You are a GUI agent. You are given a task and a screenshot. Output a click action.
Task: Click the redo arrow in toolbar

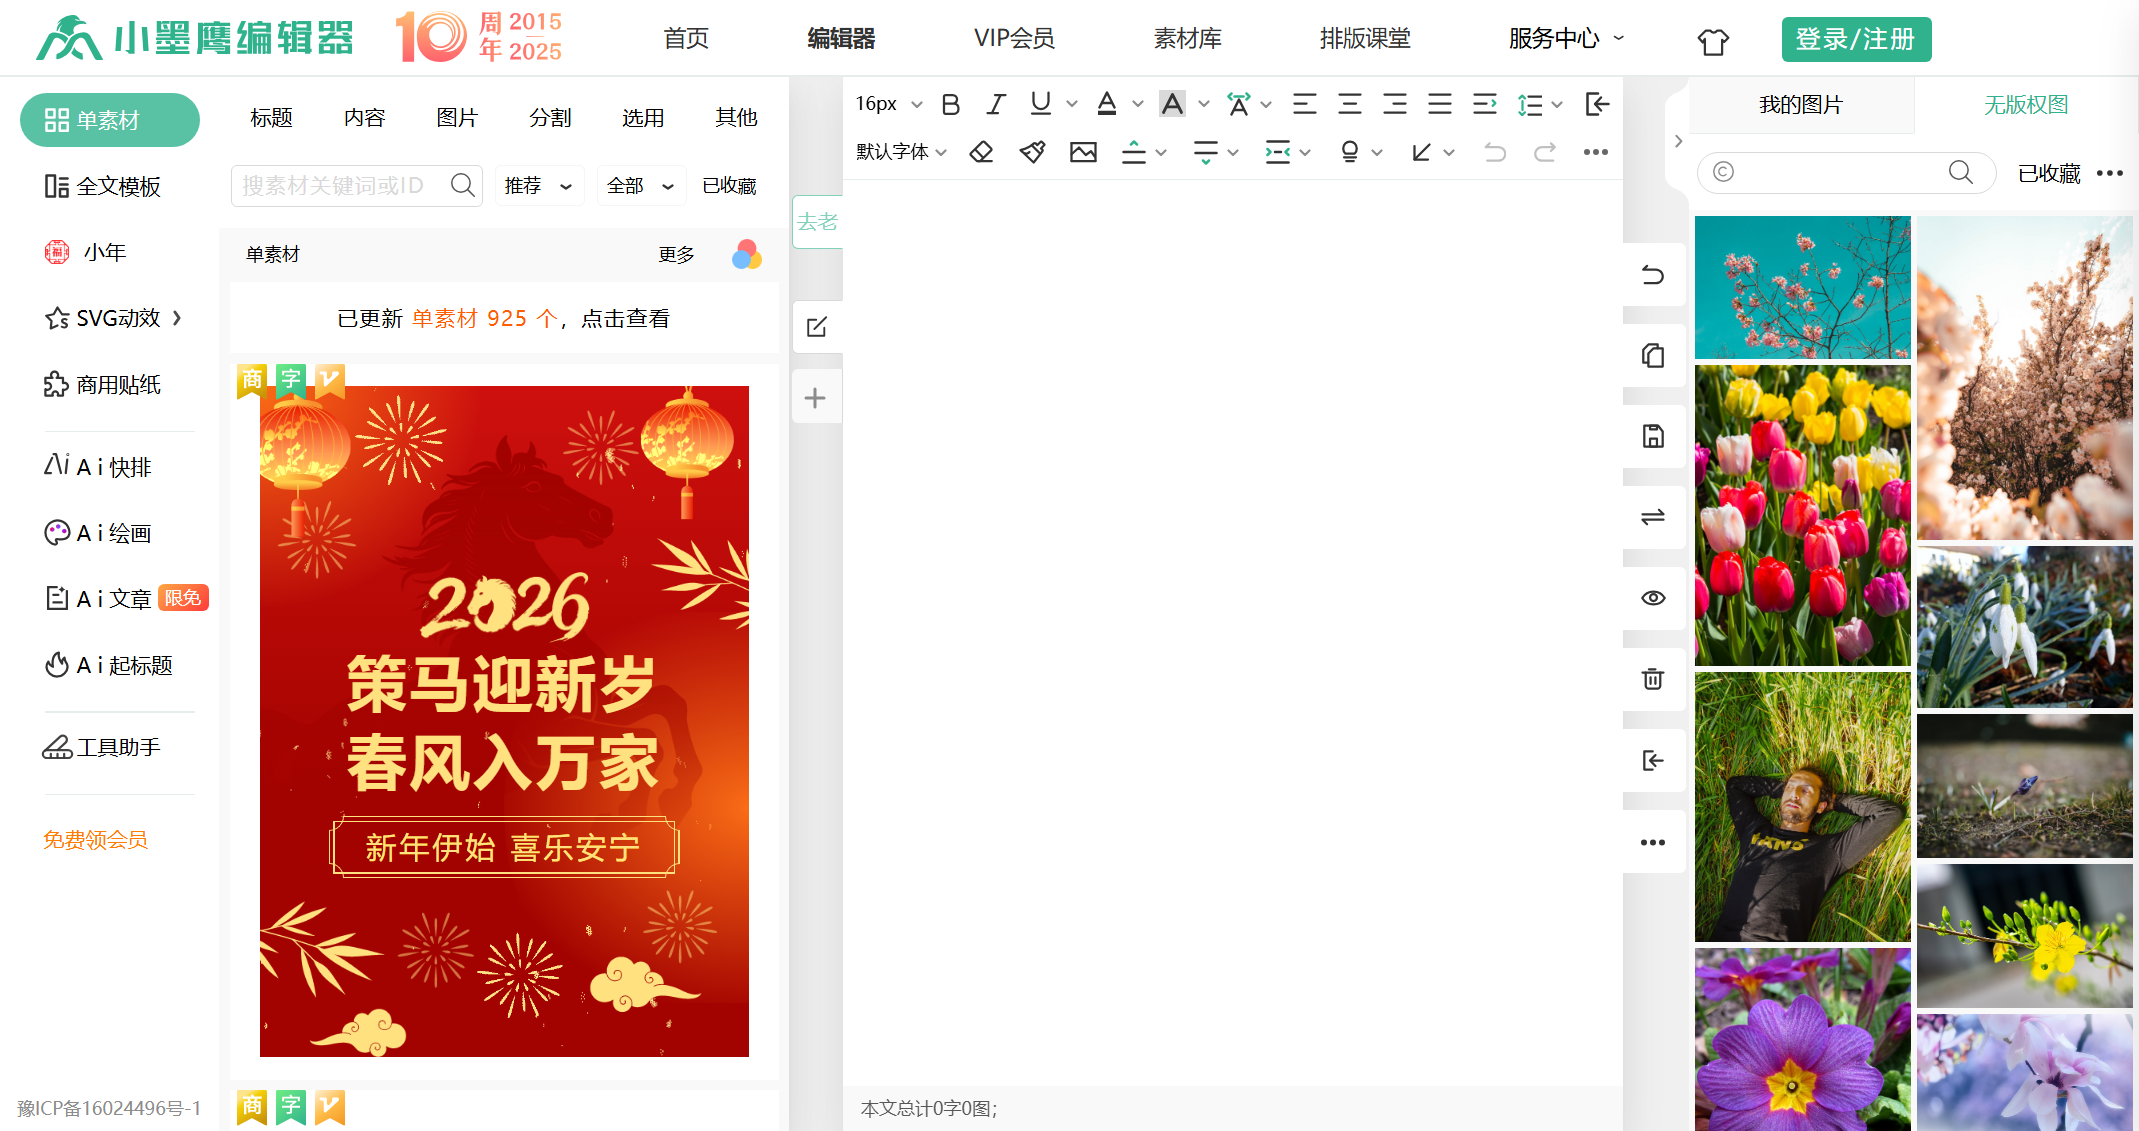[x=1545, y=152]
